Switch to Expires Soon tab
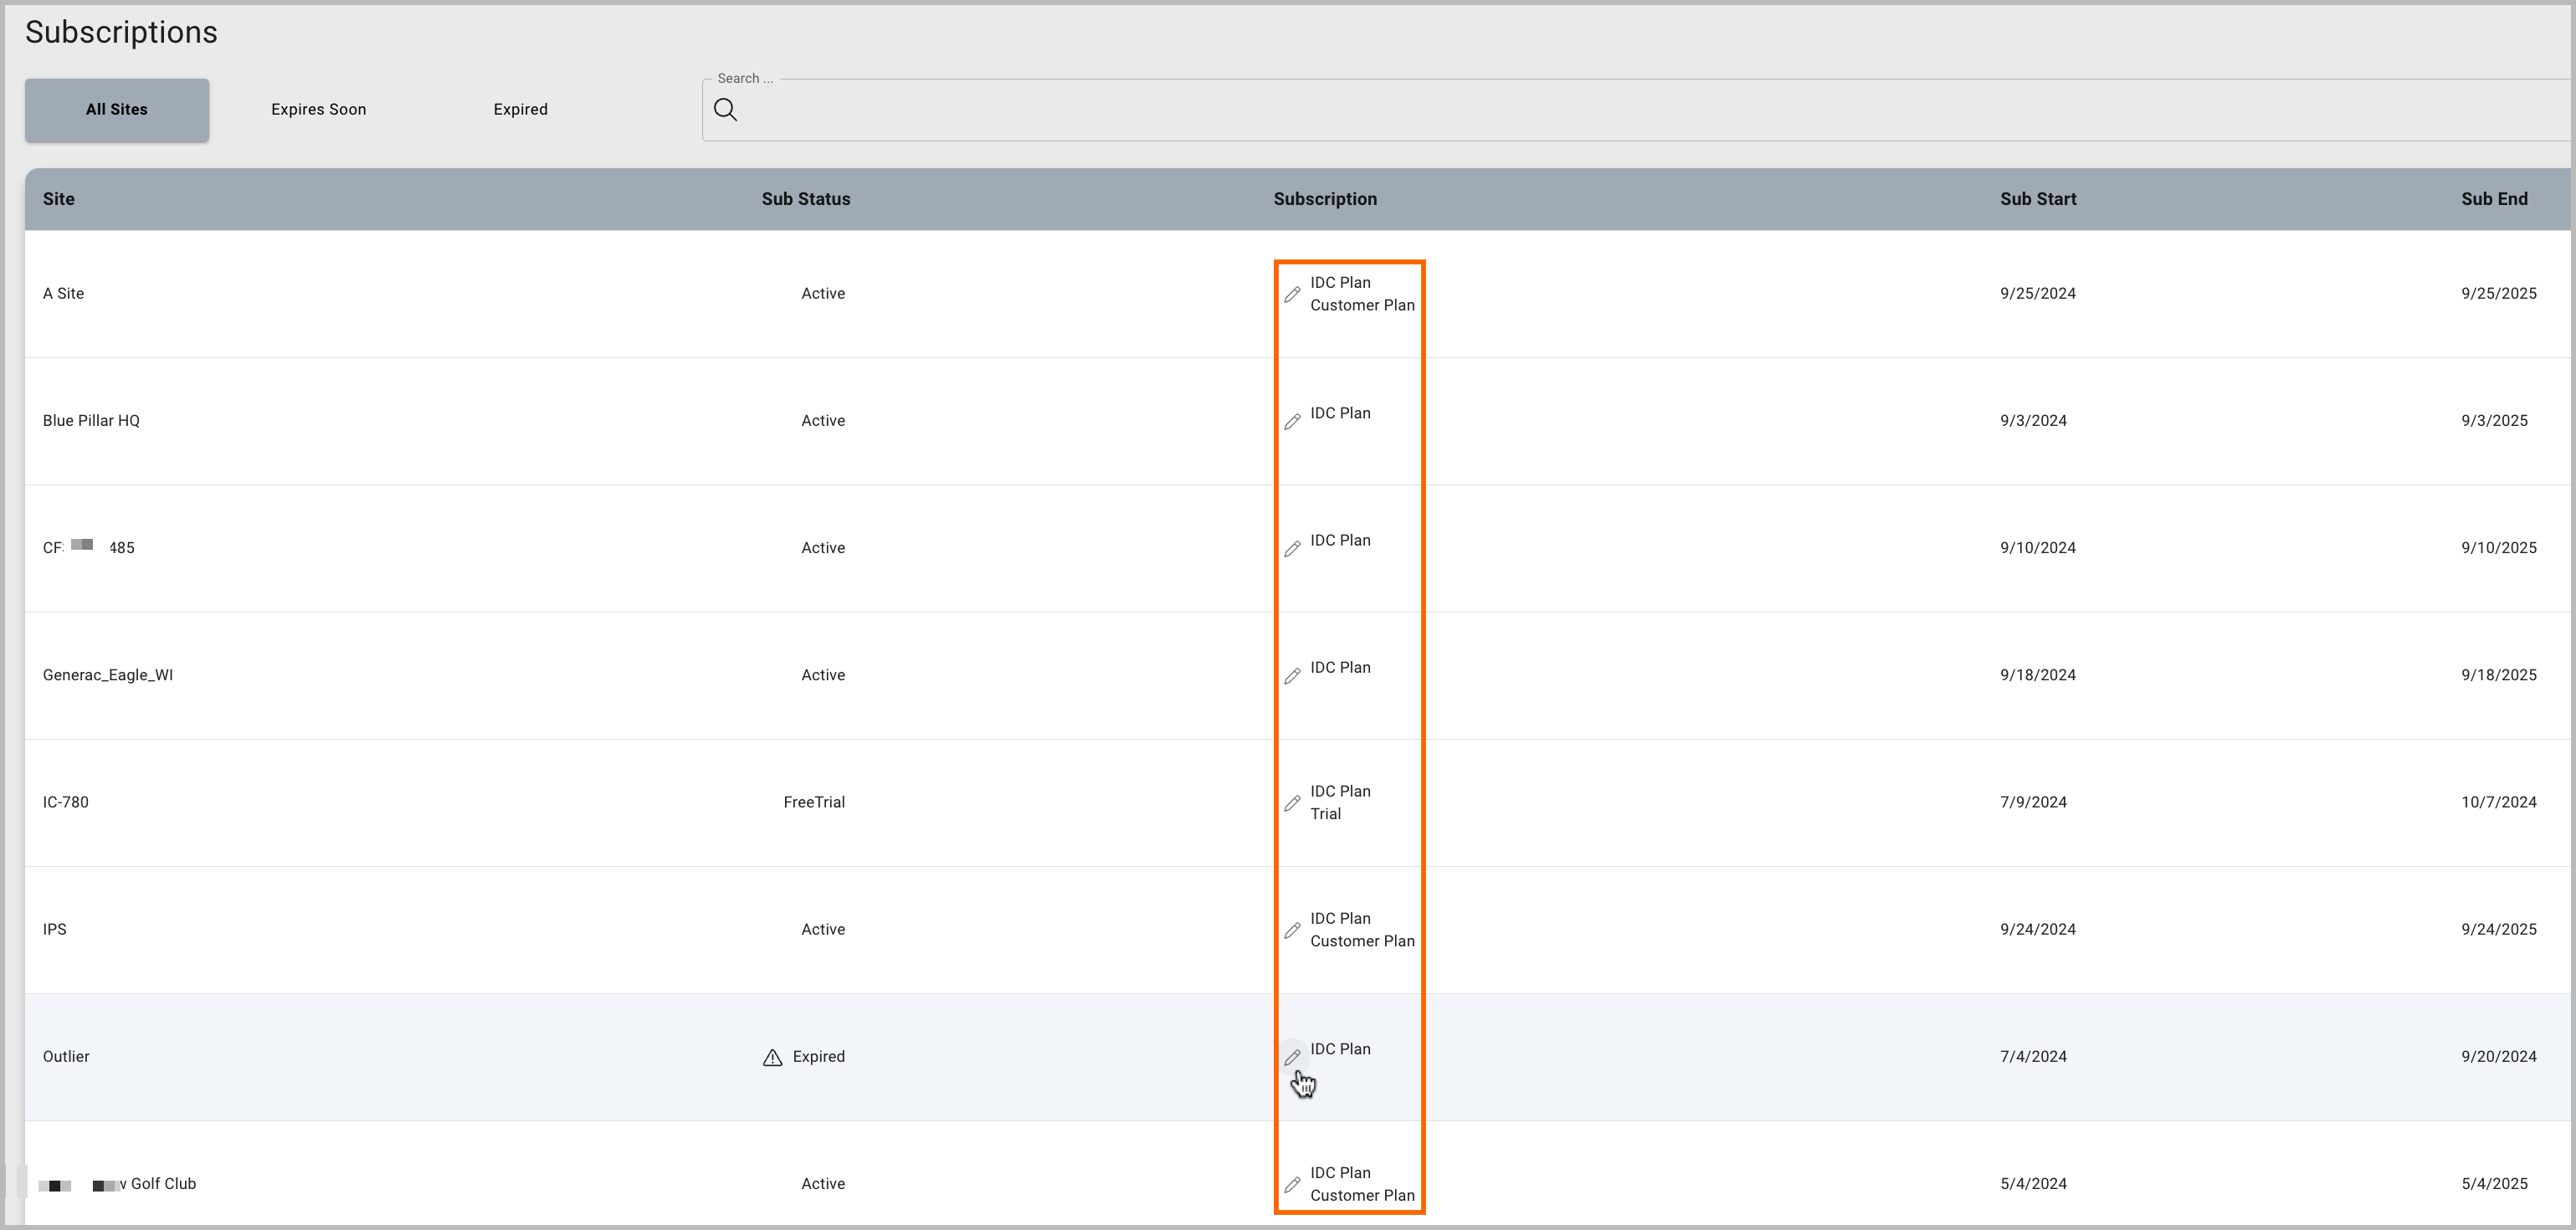The width and height of the screenshot is (2576, 1230). point(318,110)
